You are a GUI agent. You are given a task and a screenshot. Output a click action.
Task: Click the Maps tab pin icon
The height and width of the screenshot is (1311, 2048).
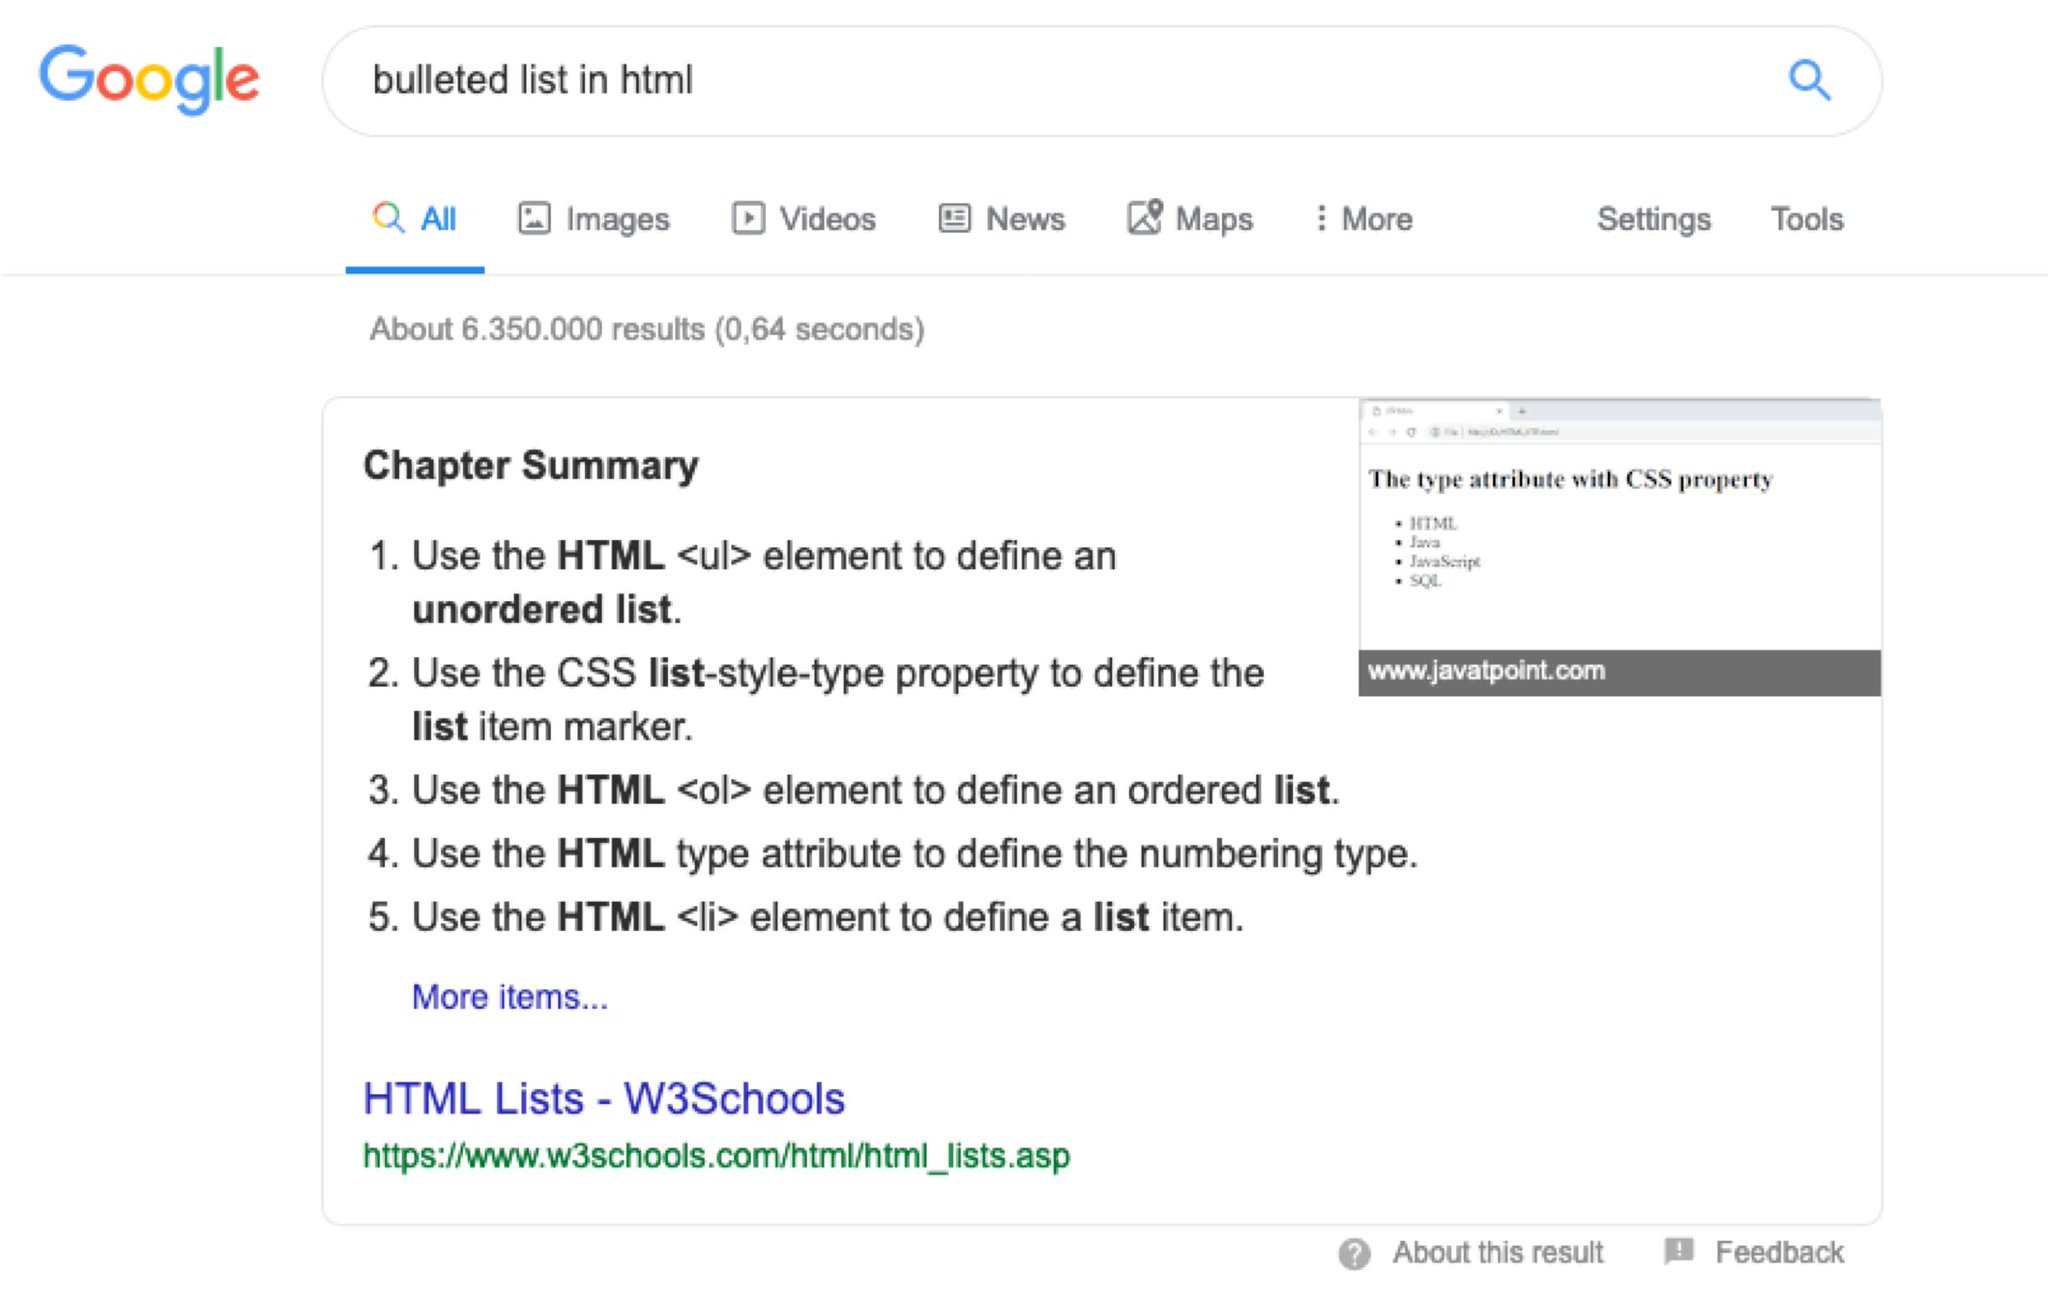[x=1145, y=217]
